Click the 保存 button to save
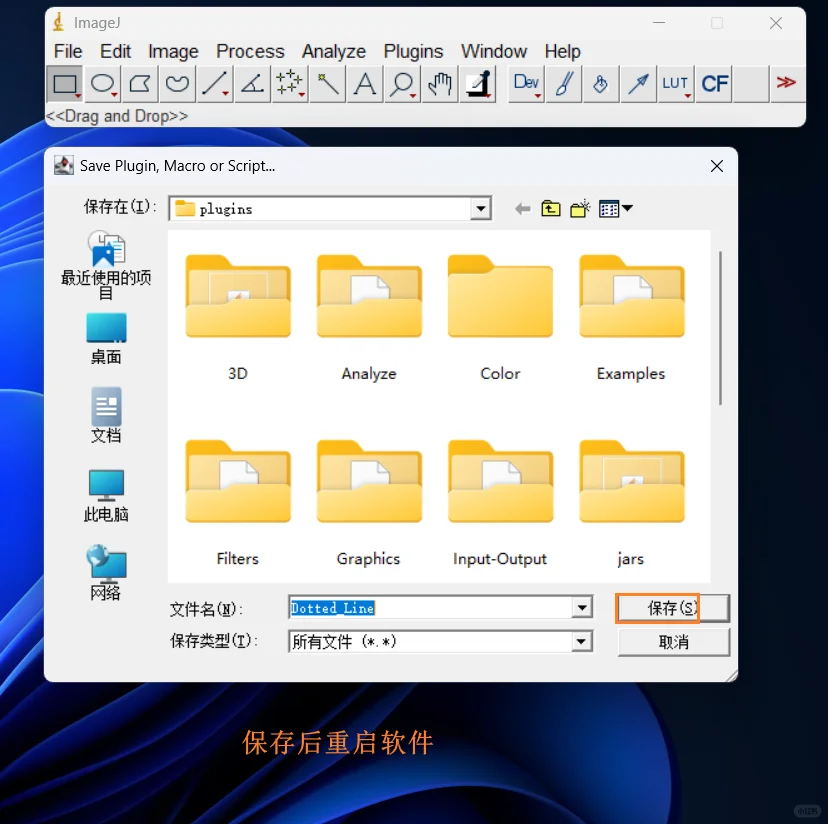Image resolution: width=828 pixels, height=824 pixels. tap(671, 607)
